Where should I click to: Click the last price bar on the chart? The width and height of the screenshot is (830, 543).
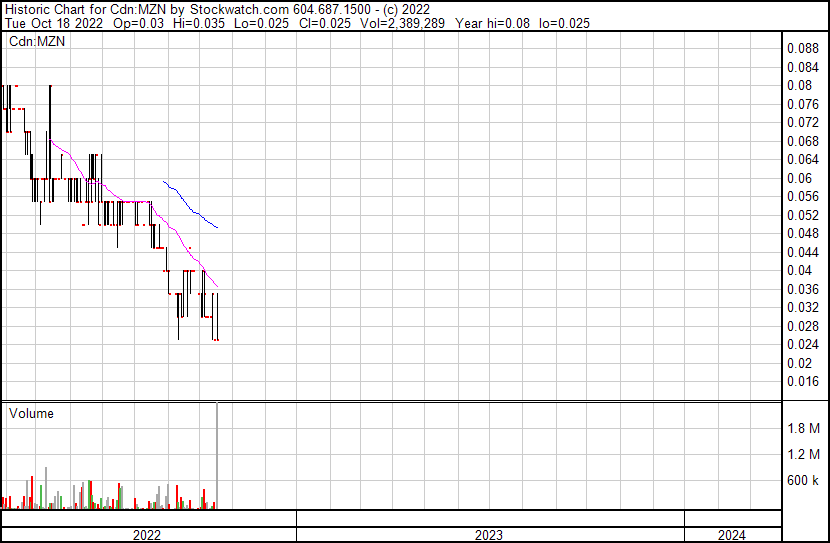tap(216, 317)
